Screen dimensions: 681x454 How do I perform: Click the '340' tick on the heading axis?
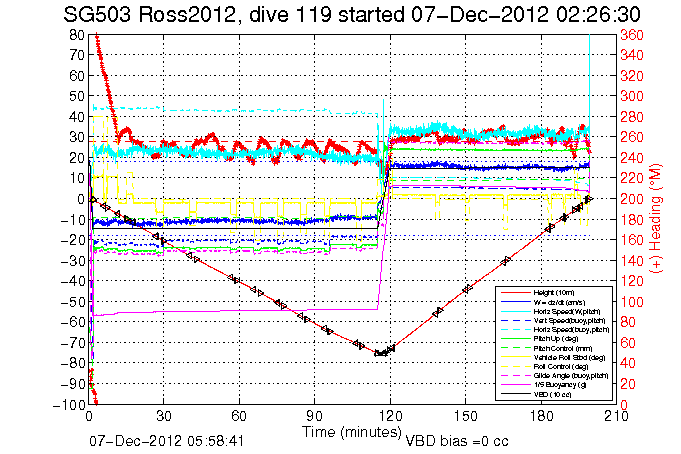point(632,55)
